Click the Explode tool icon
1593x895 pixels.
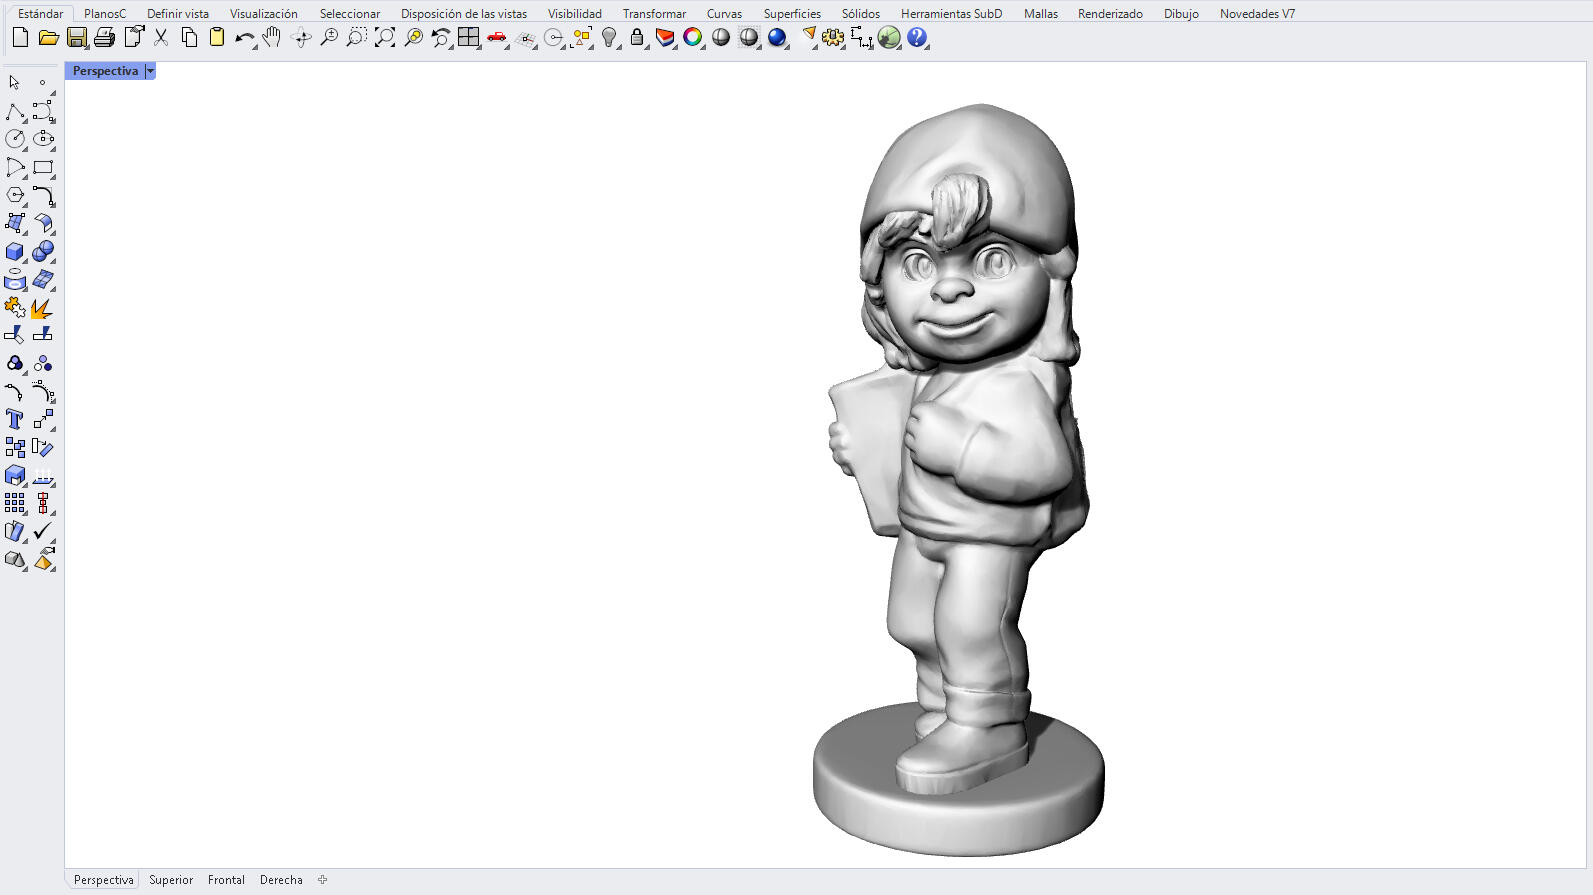(x=42, y=308)
